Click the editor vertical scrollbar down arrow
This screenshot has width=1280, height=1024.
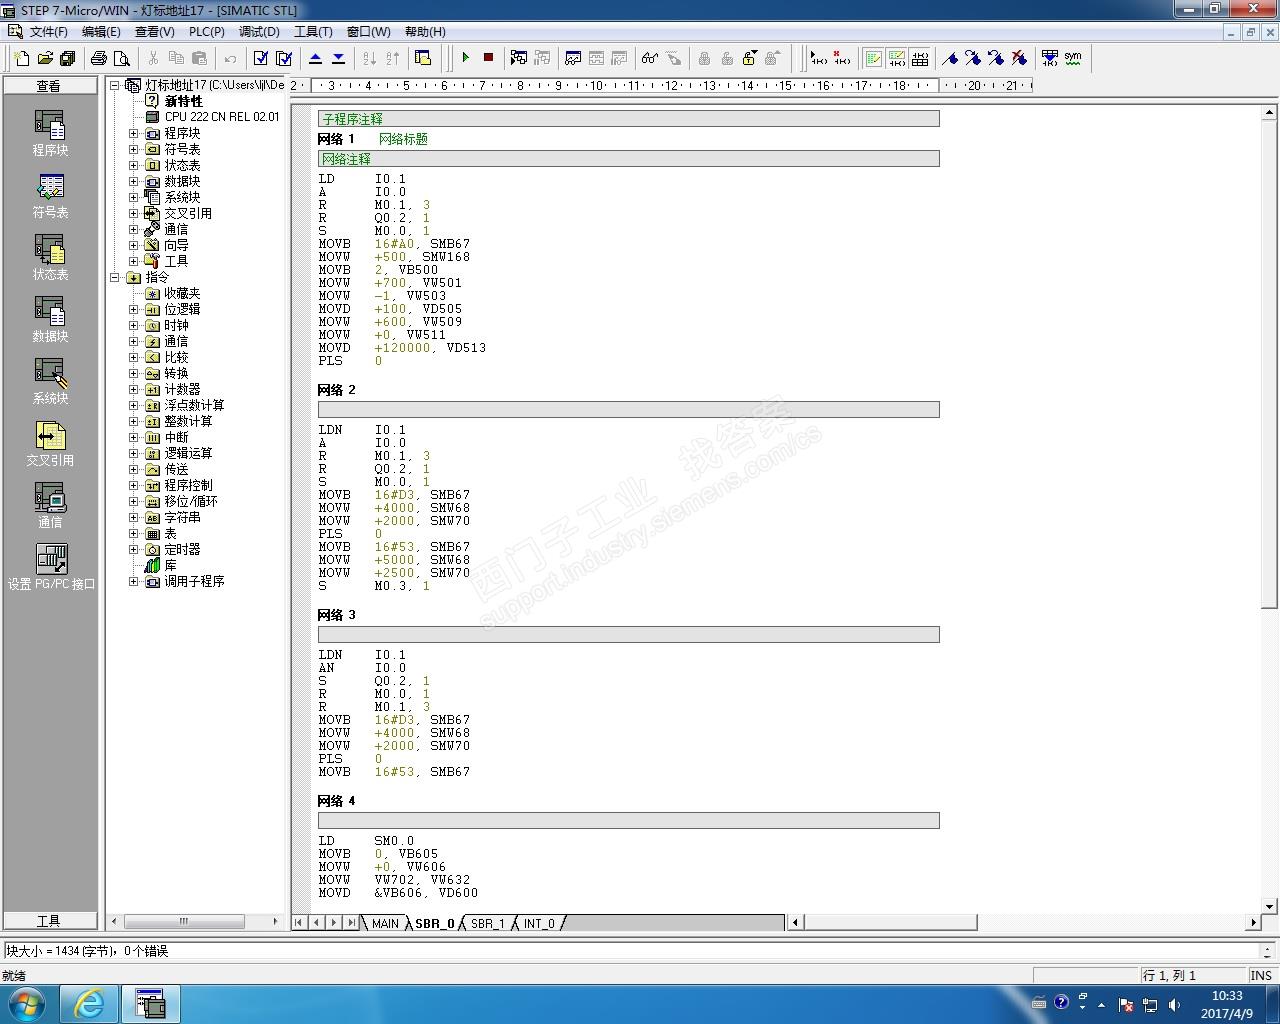coord(1271,906)
